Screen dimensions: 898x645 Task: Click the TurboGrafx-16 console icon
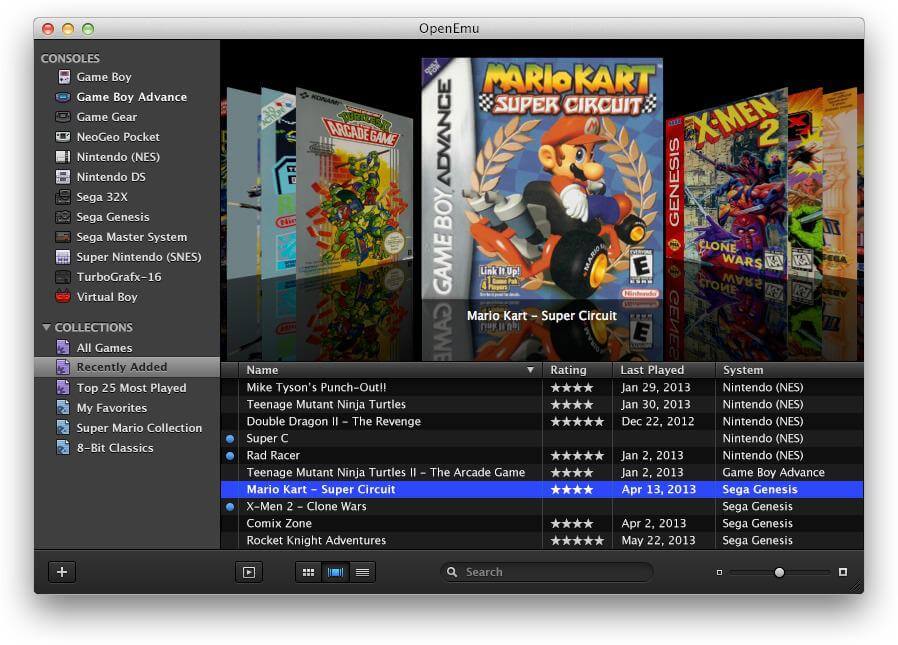(x=63, y=277)
